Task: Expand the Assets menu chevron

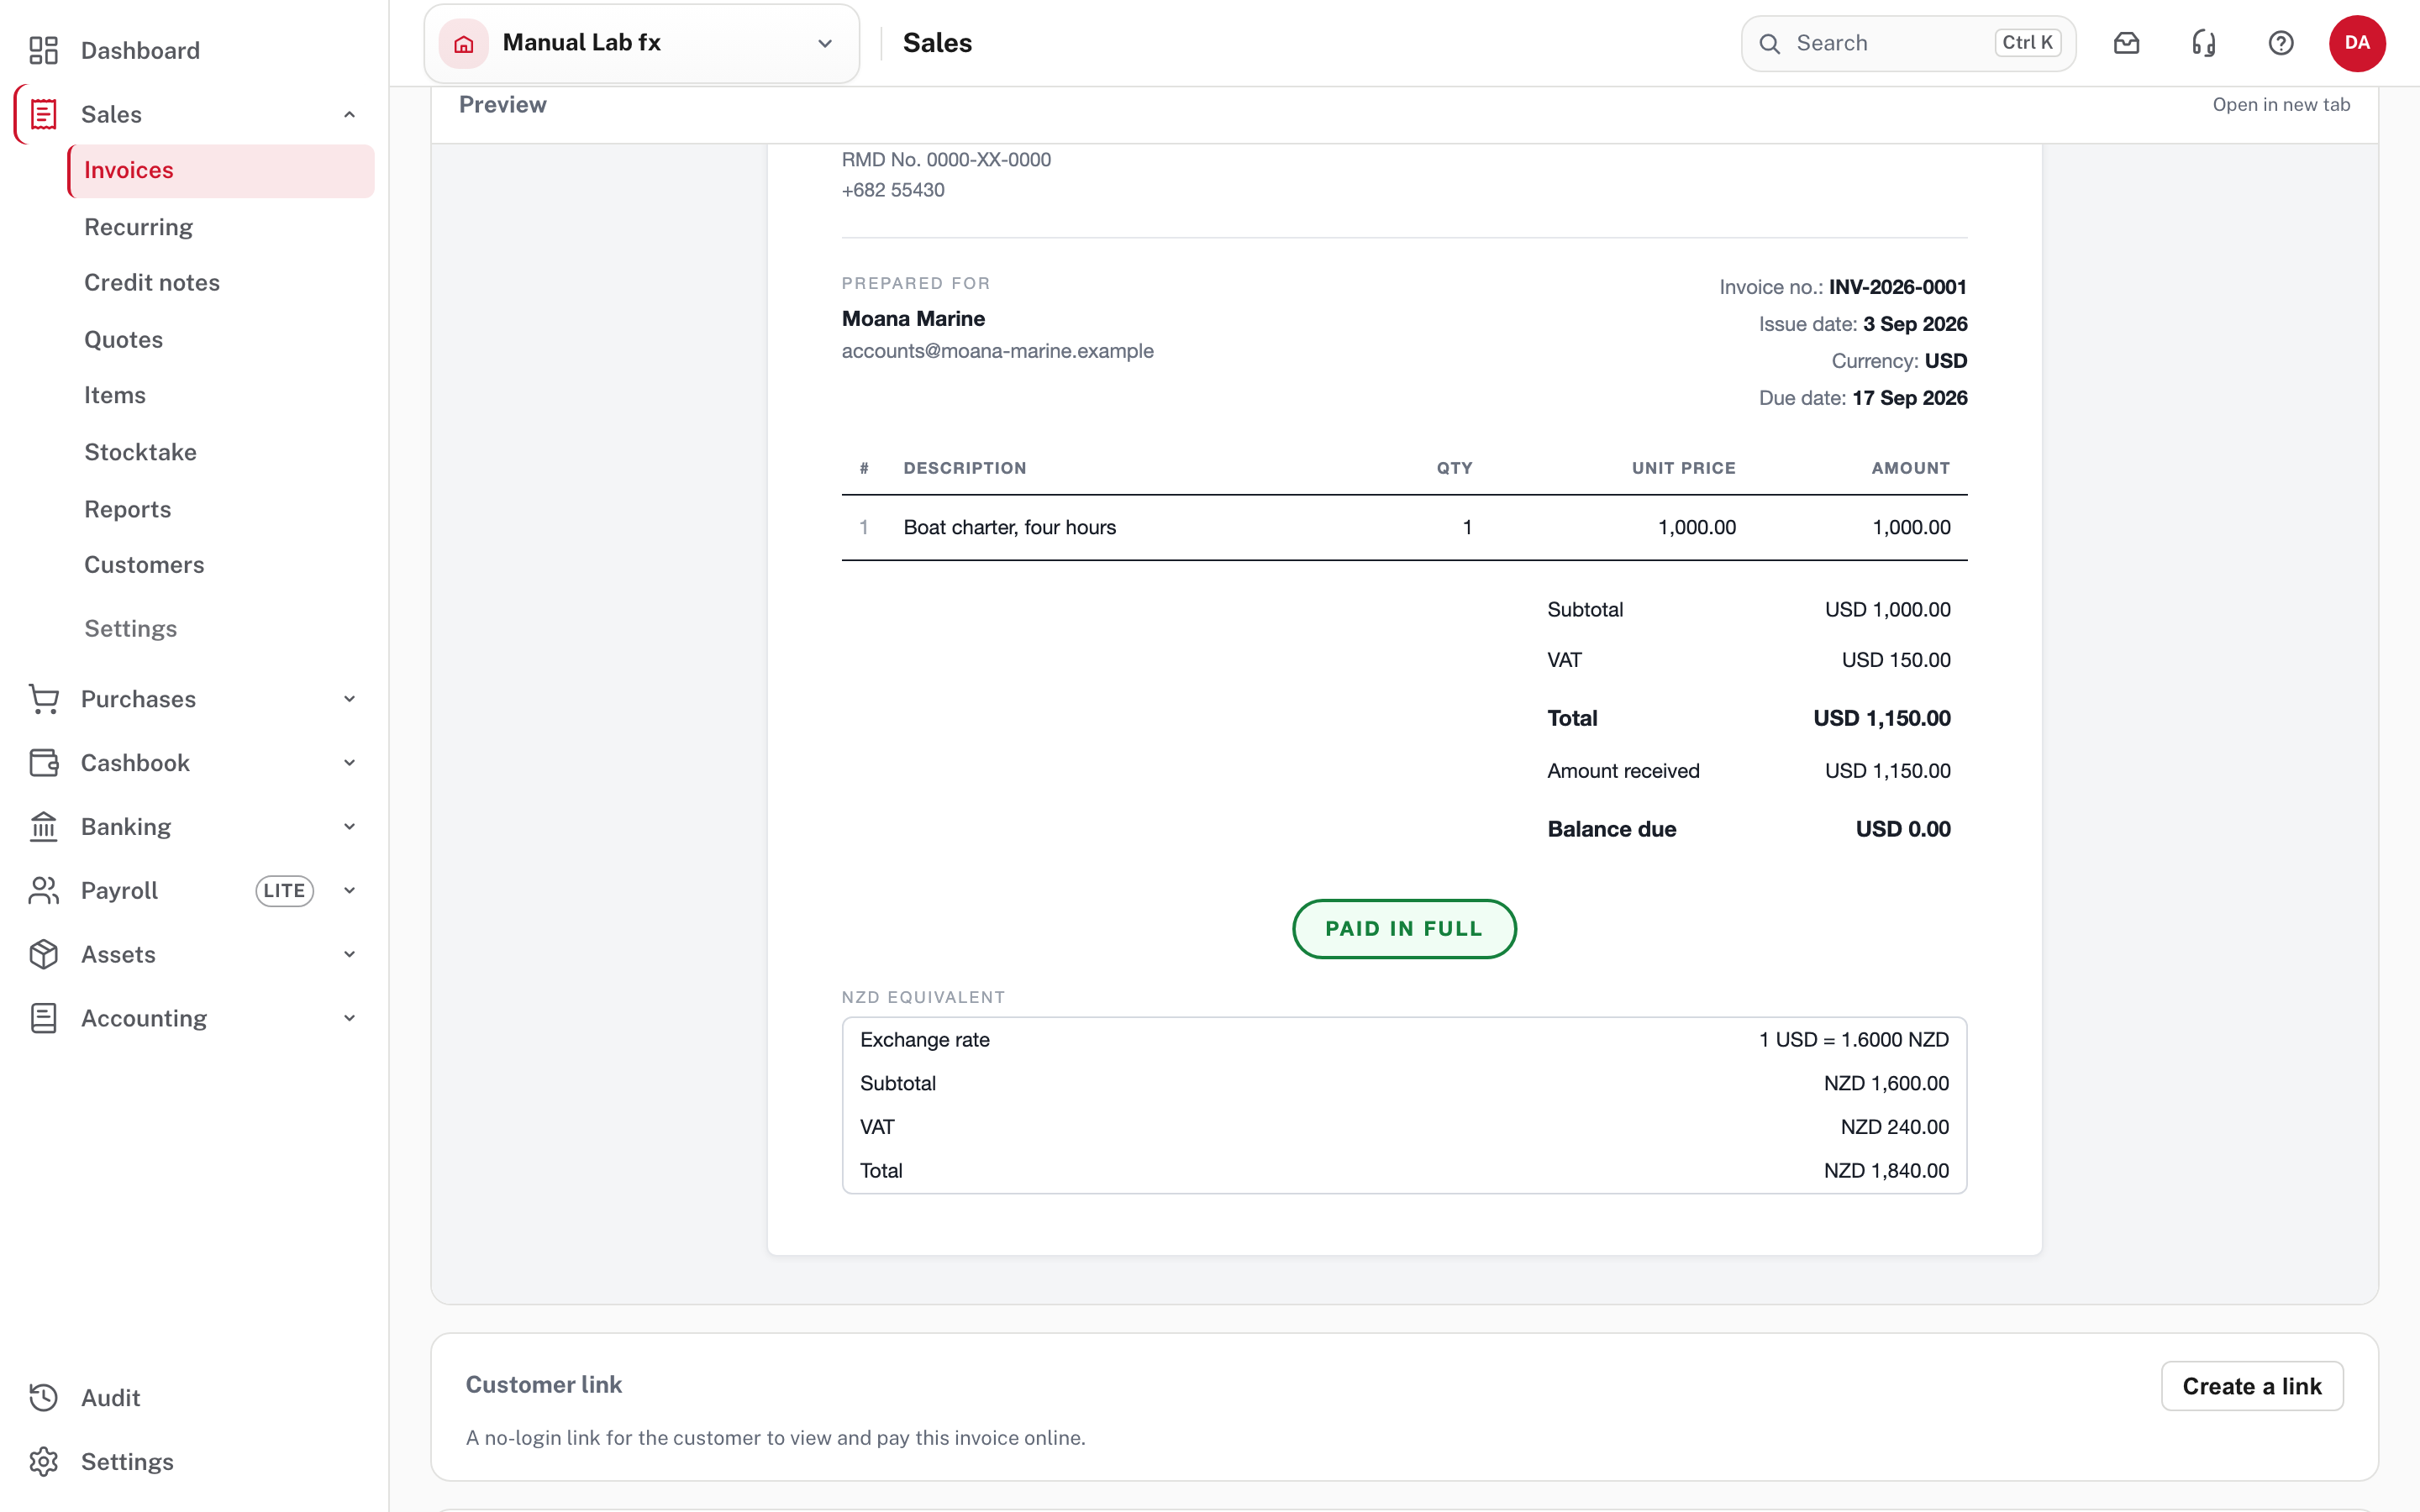Action: [x=350, y=954]
